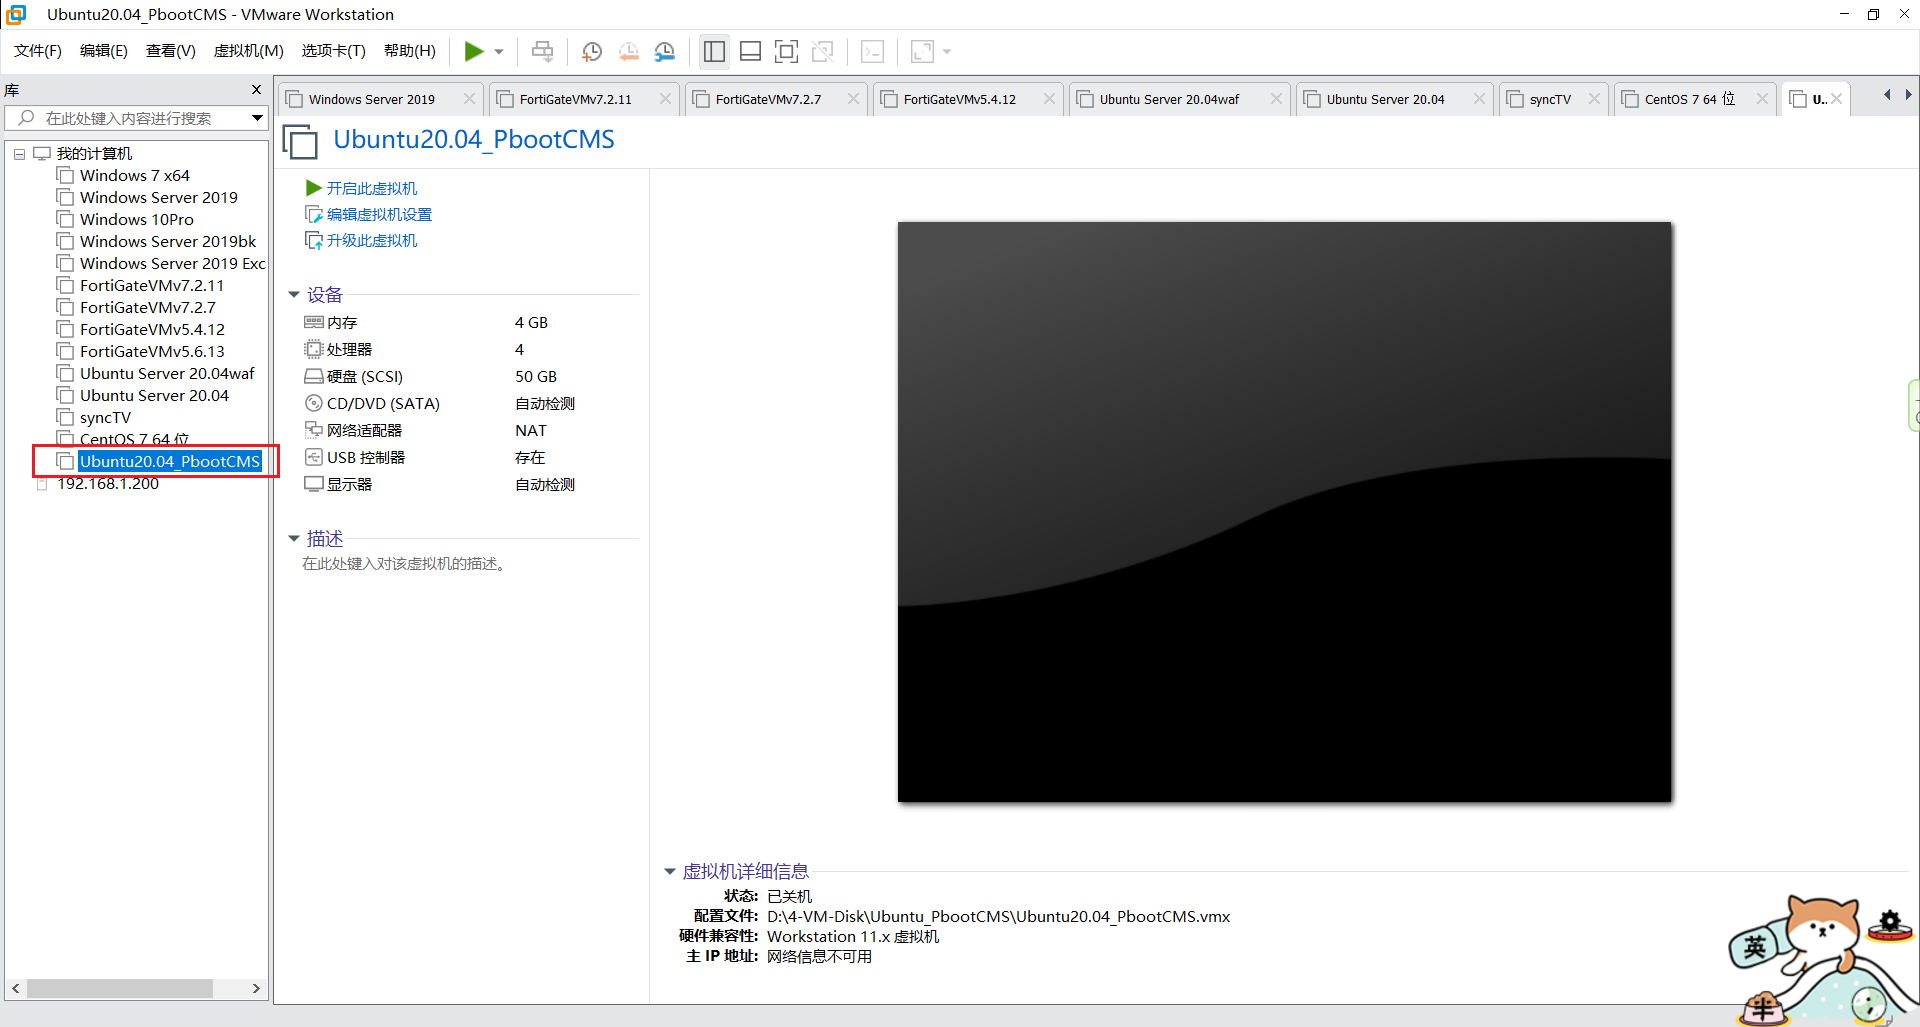Screen dimensions: 1920x1027
Task: Open the power options dropdown arrow
Action: (499, 52)
